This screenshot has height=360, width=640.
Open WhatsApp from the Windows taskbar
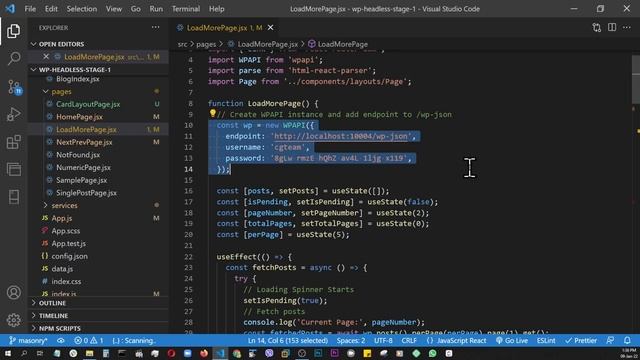pyautogui.click(x=432, y=353)
